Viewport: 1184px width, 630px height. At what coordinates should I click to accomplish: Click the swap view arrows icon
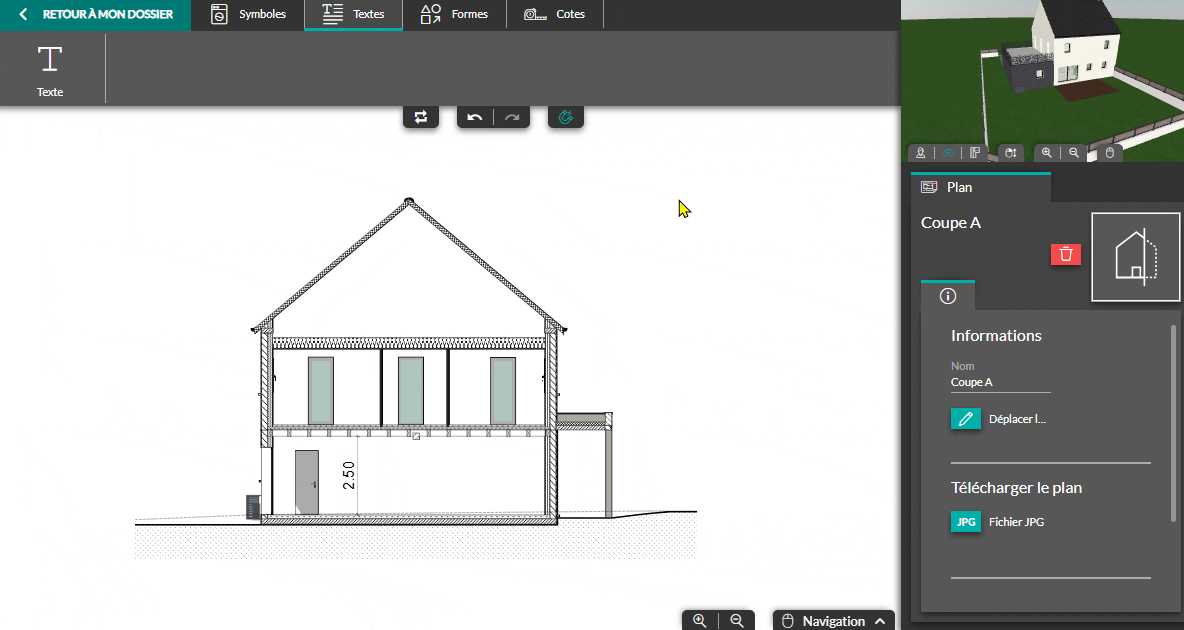[421, 117]
